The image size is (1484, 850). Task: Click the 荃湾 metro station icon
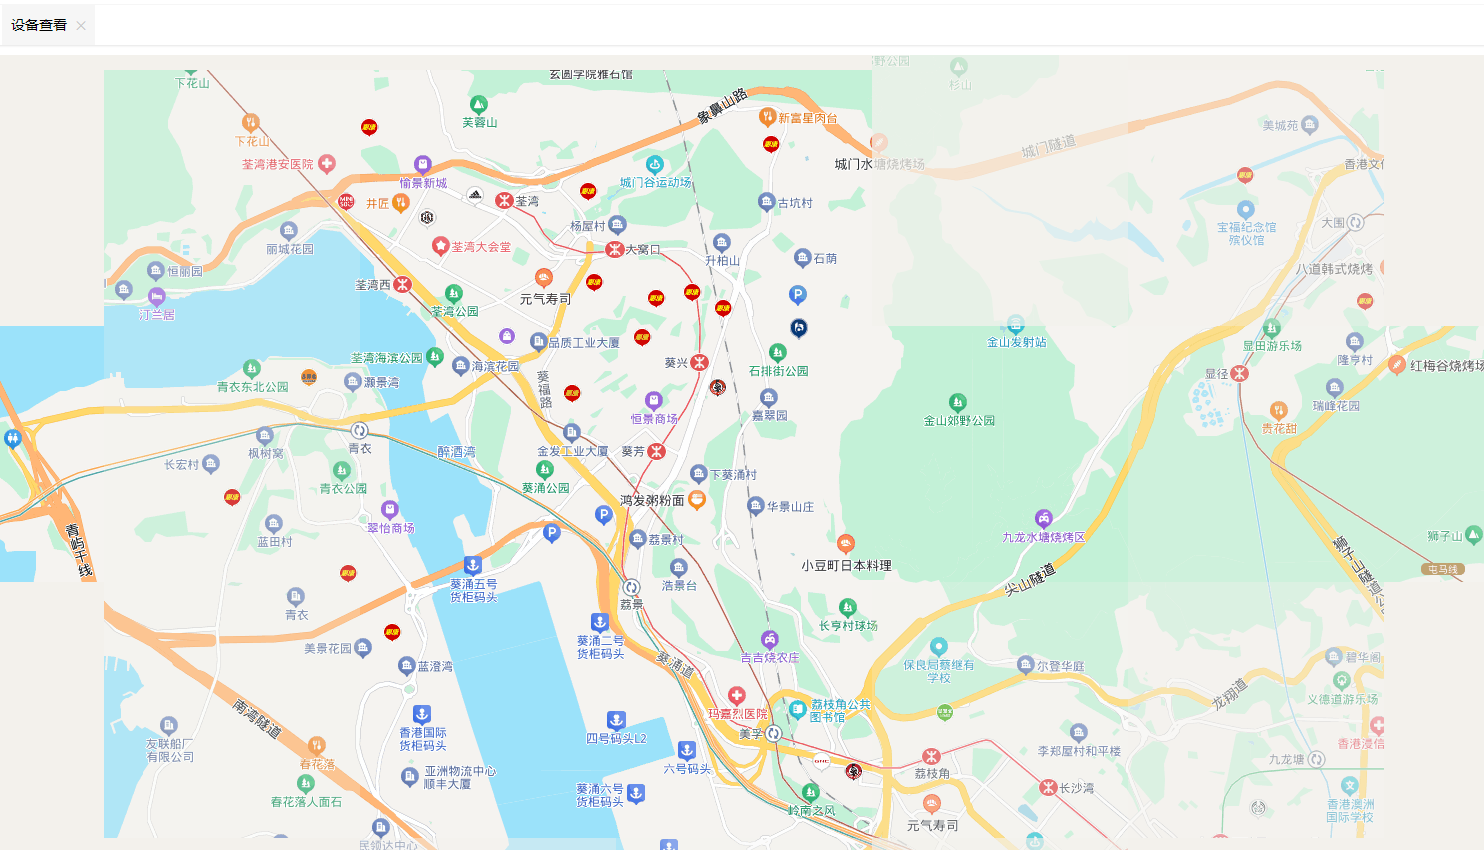504,200
